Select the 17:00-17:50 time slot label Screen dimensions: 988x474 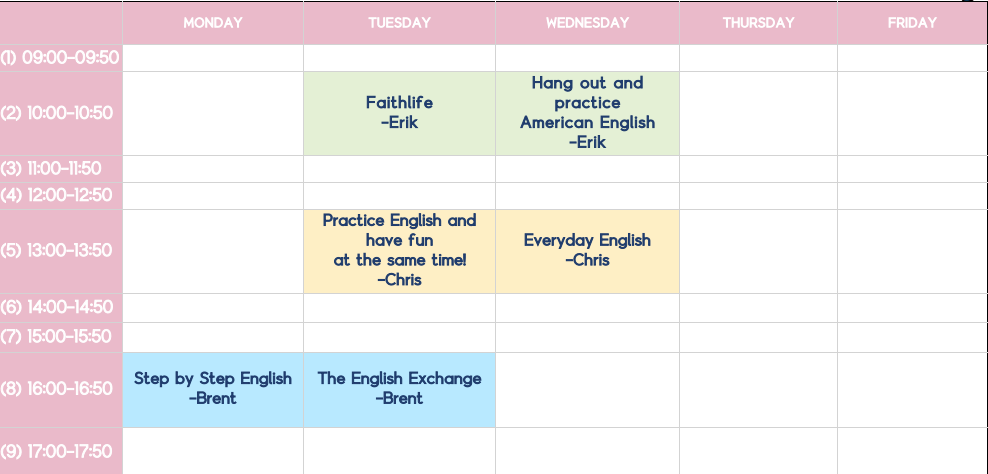tap(60, 451)
